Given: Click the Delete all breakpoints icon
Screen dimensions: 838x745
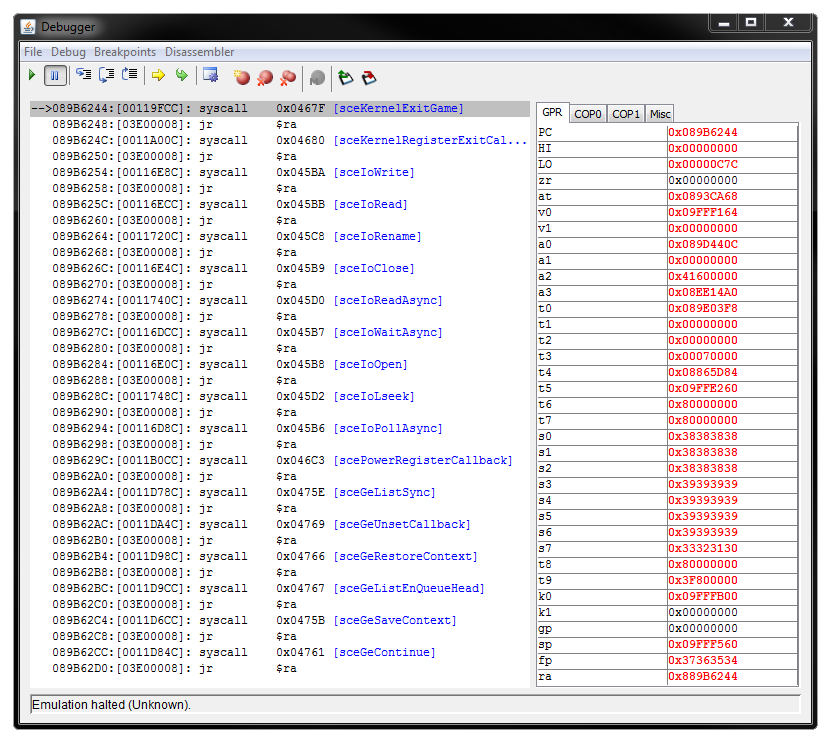Looking at the screenshot, I should click(288, 77).
